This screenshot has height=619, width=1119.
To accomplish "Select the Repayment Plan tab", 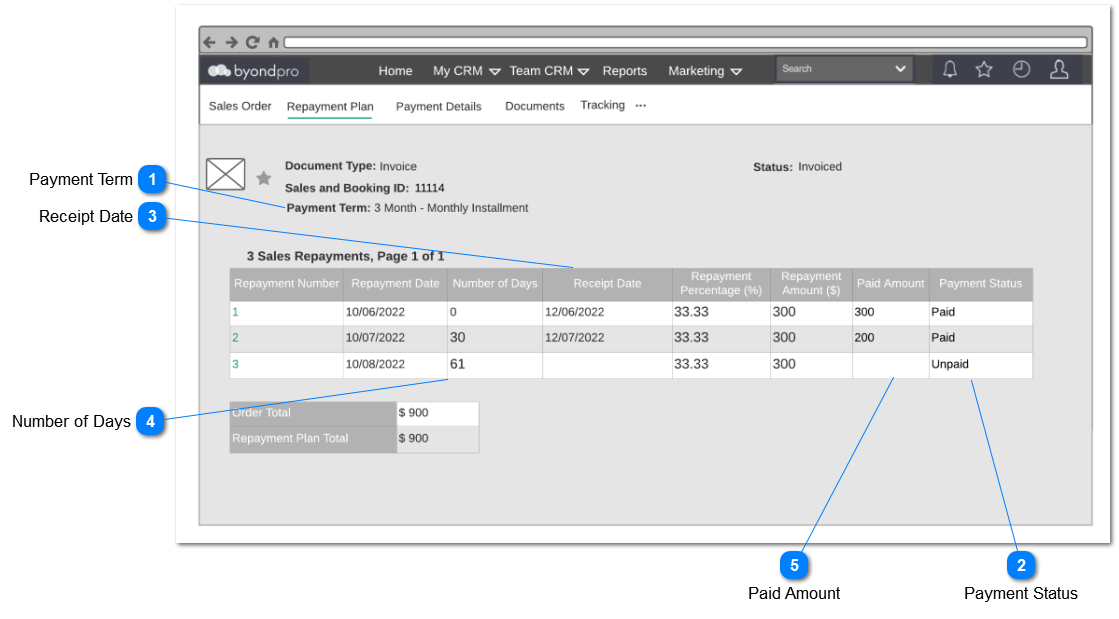I will (x=330, y=106).
